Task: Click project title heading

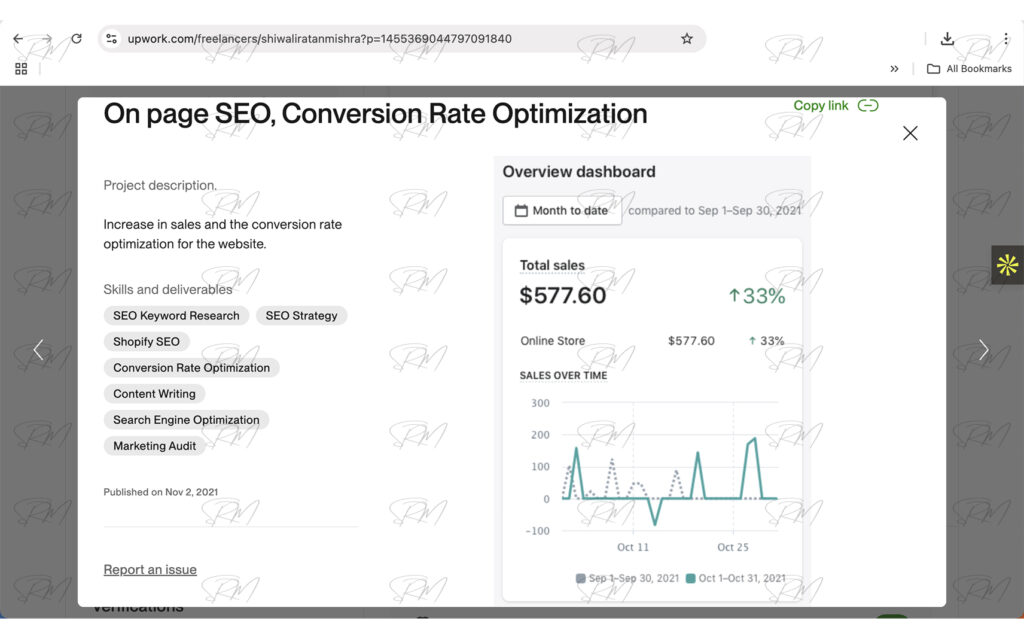Action: [376, 114]
